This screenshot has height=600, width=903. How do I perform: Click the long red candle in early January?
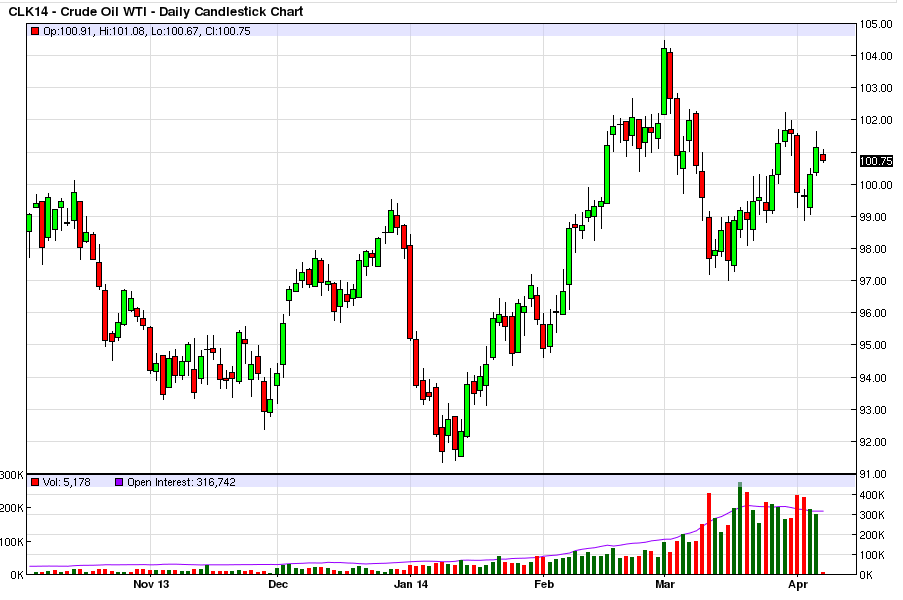click(x=410, y=292)
